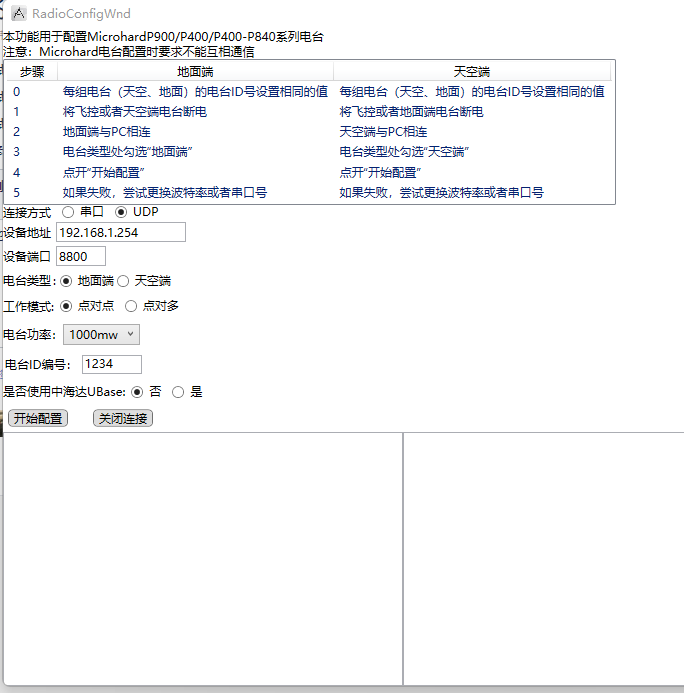Click cell '天空端与PC相连'
684x693 pixels.
point(383,132)
